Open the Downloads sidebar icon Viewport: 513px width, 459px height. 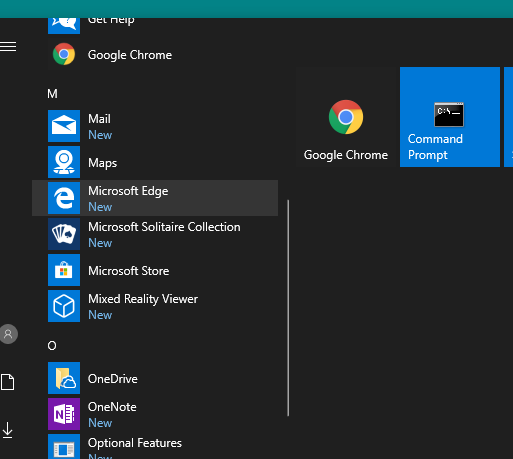[8, 430]
